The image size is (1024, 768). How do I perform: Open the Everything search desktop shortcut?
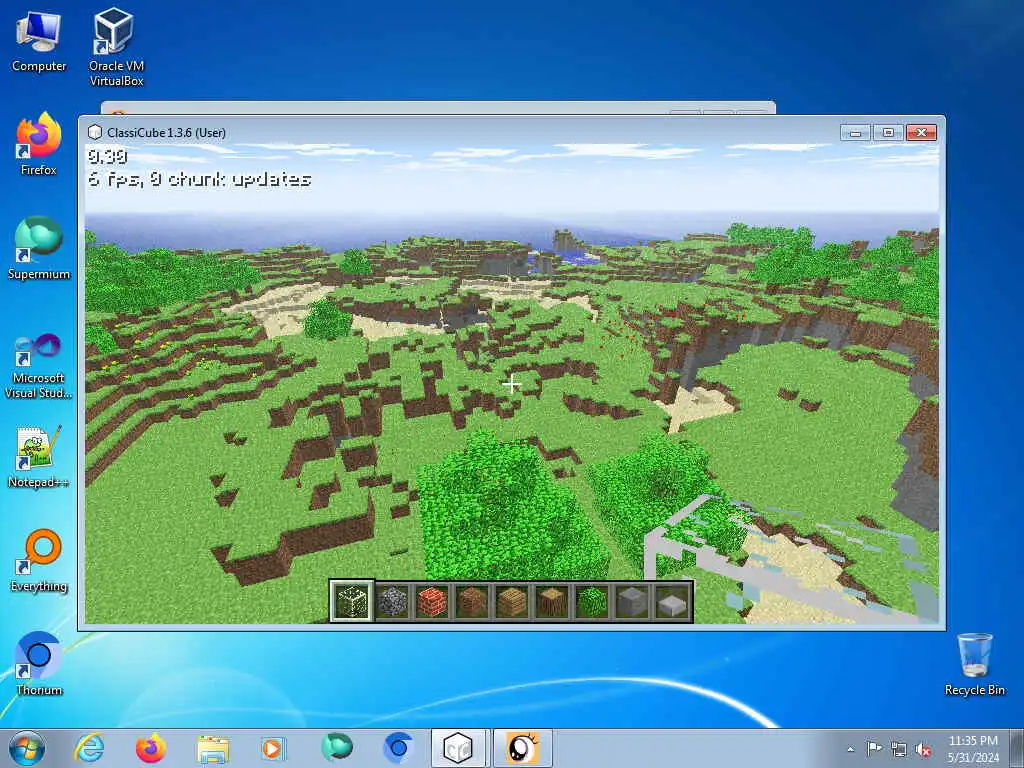point(39,560)
